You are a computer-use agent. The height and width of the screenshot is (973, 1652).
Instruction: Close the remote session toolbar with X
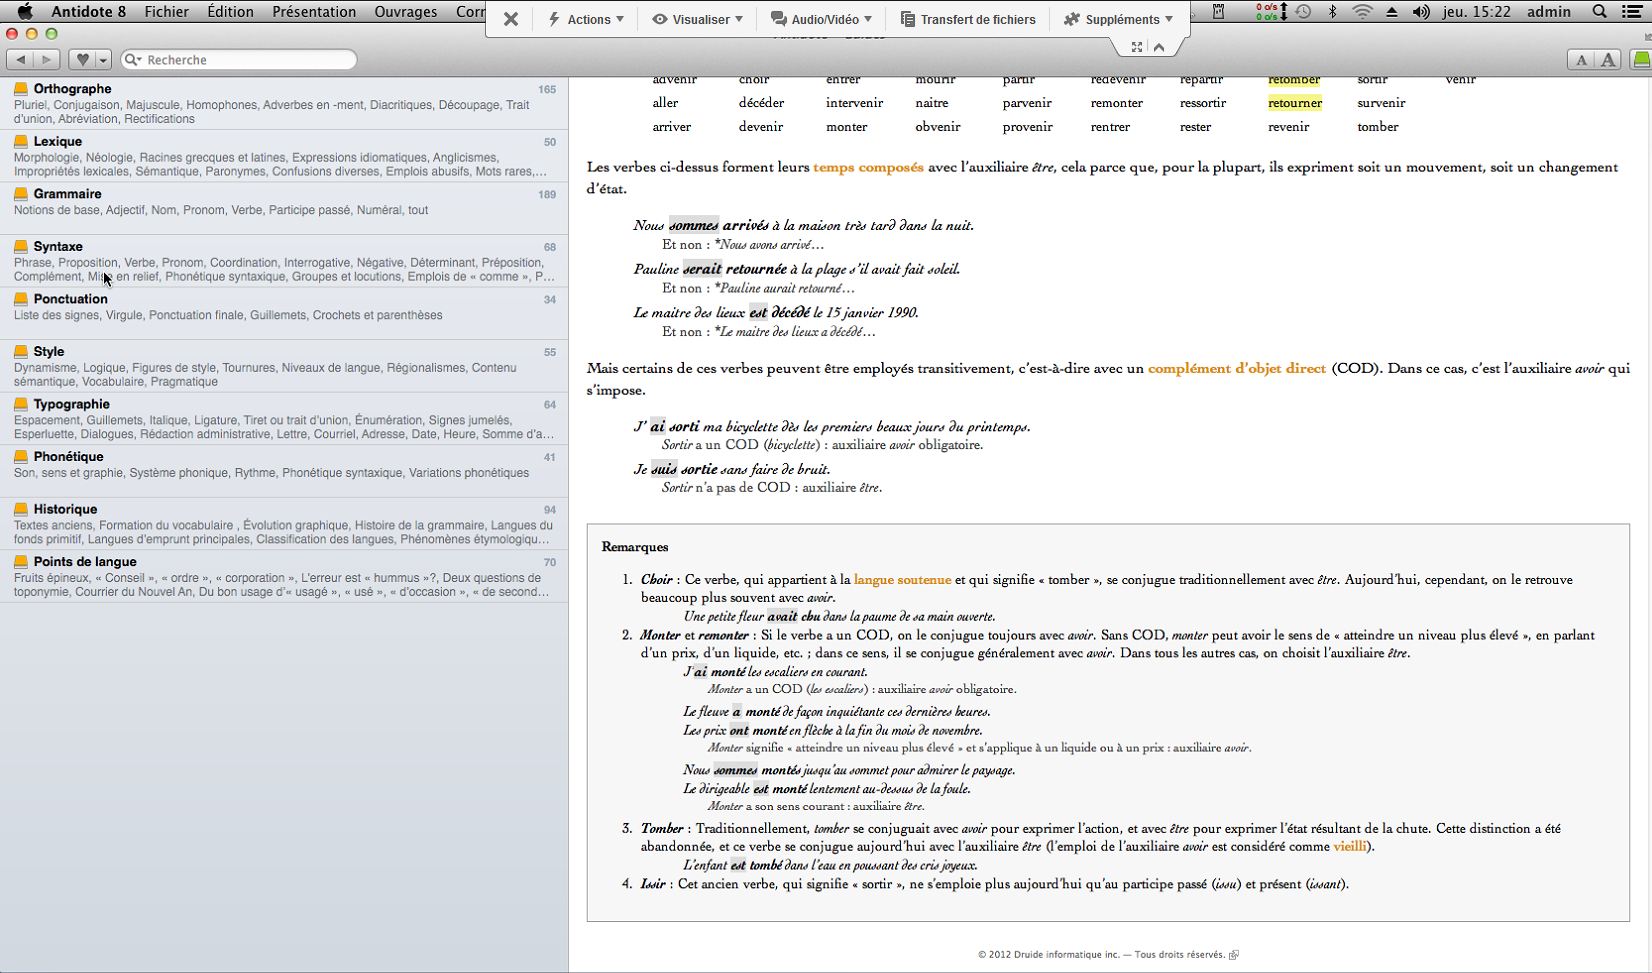pos(510,19)
